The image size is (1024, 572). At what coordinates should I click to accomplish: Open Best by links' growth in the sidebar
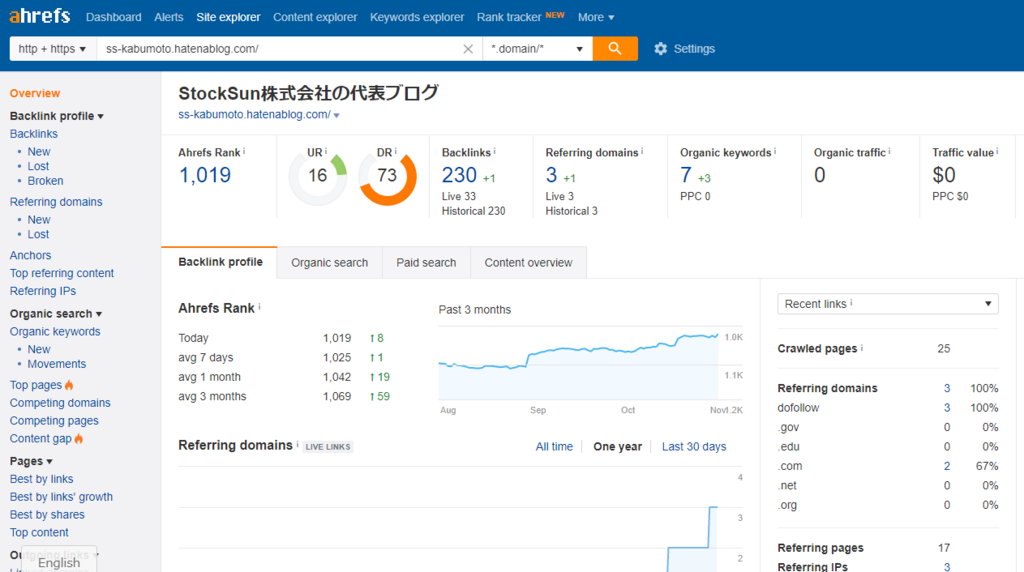(61, 497)
